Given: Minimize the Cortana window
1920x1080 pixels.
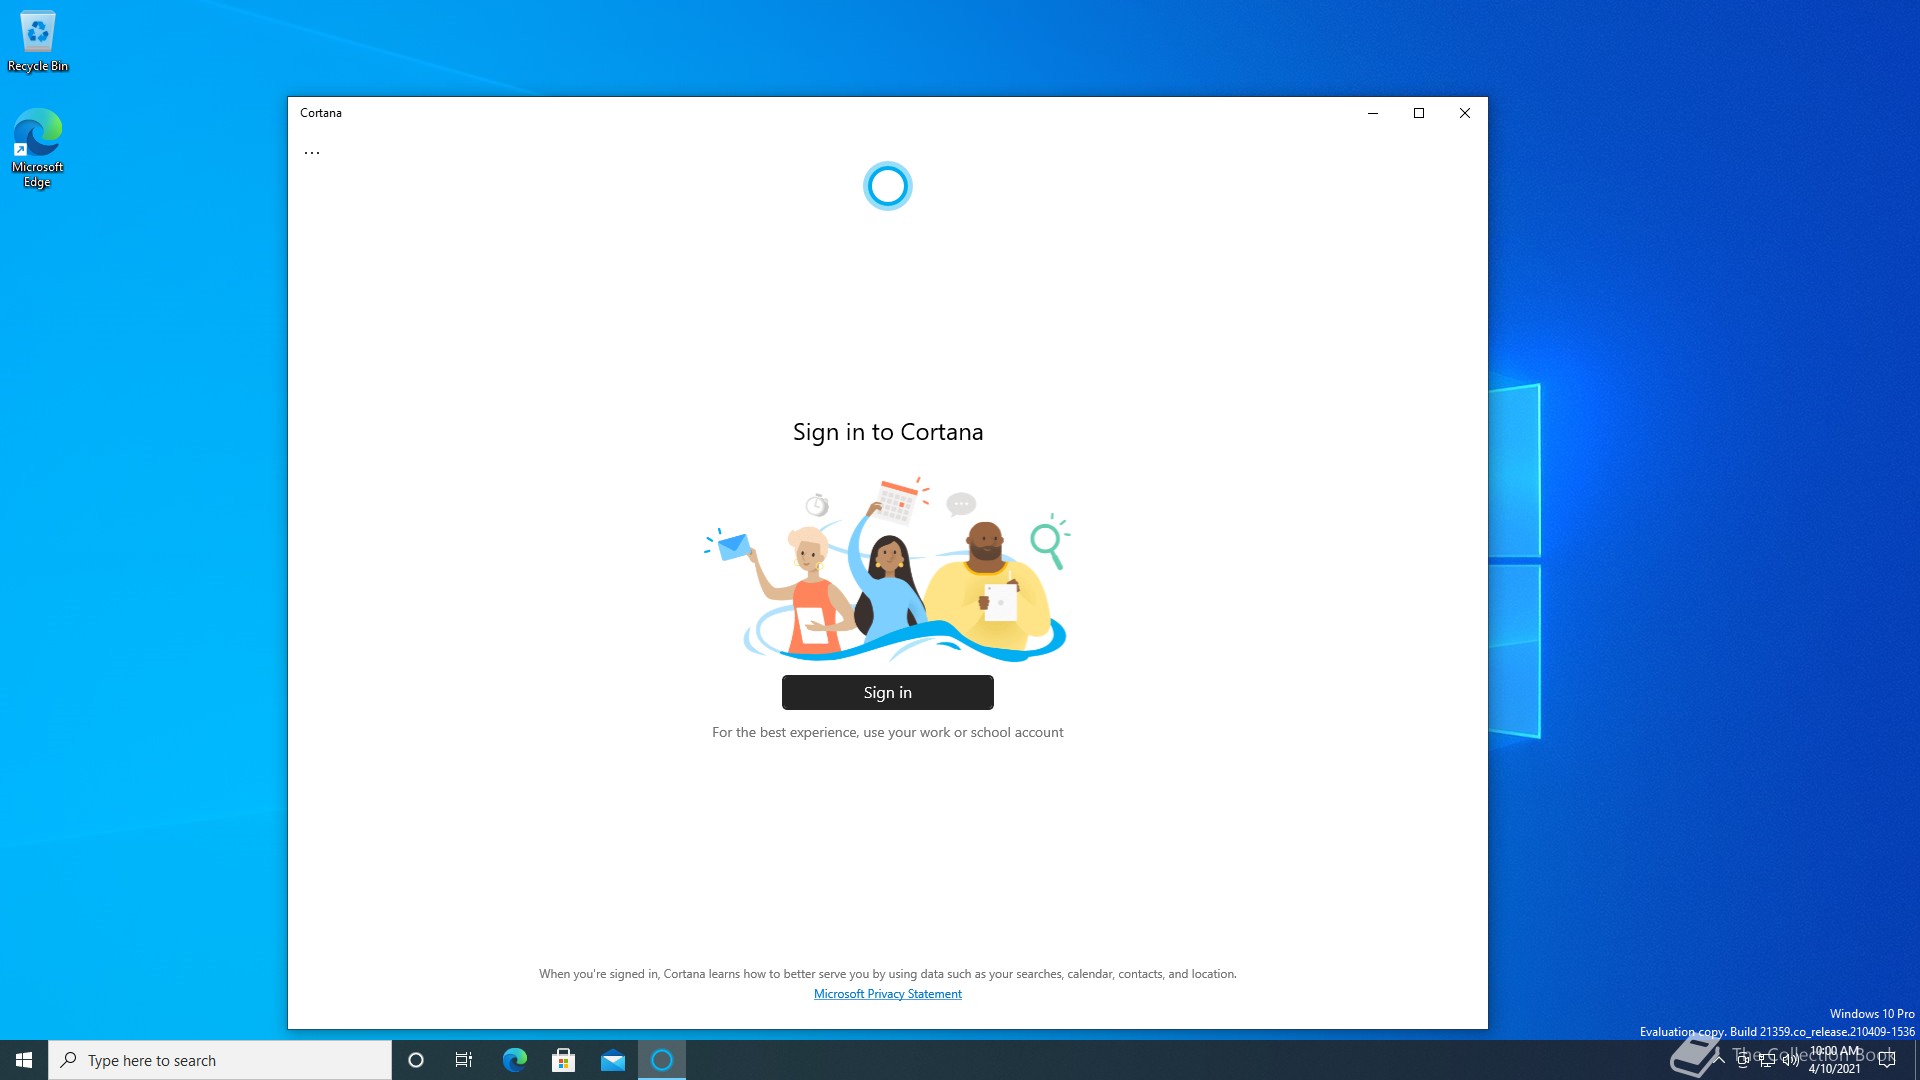Looking at the screenshot, I should [x=1373, y=113].
